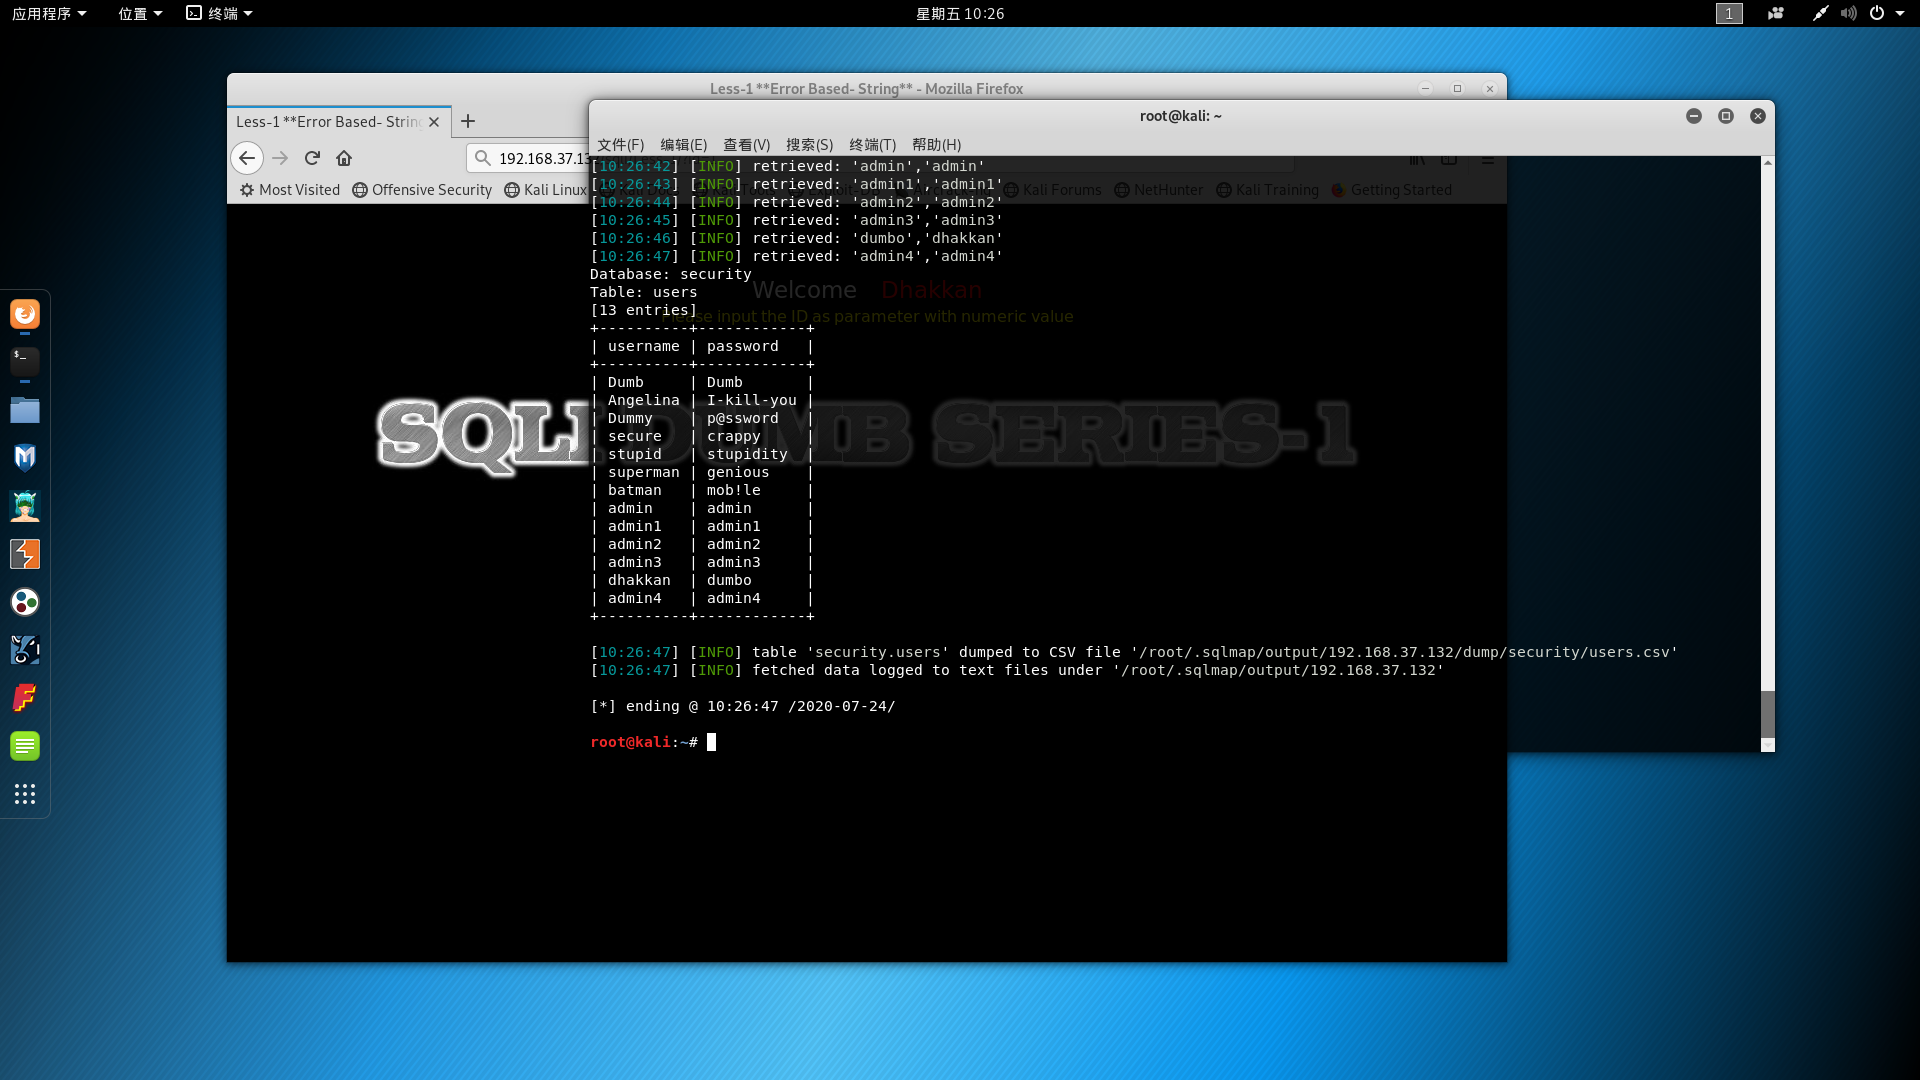Open the 终端(T) terminal menu
The height and width of the screenshot is (1080, 1920).
[x=872, y=145]
